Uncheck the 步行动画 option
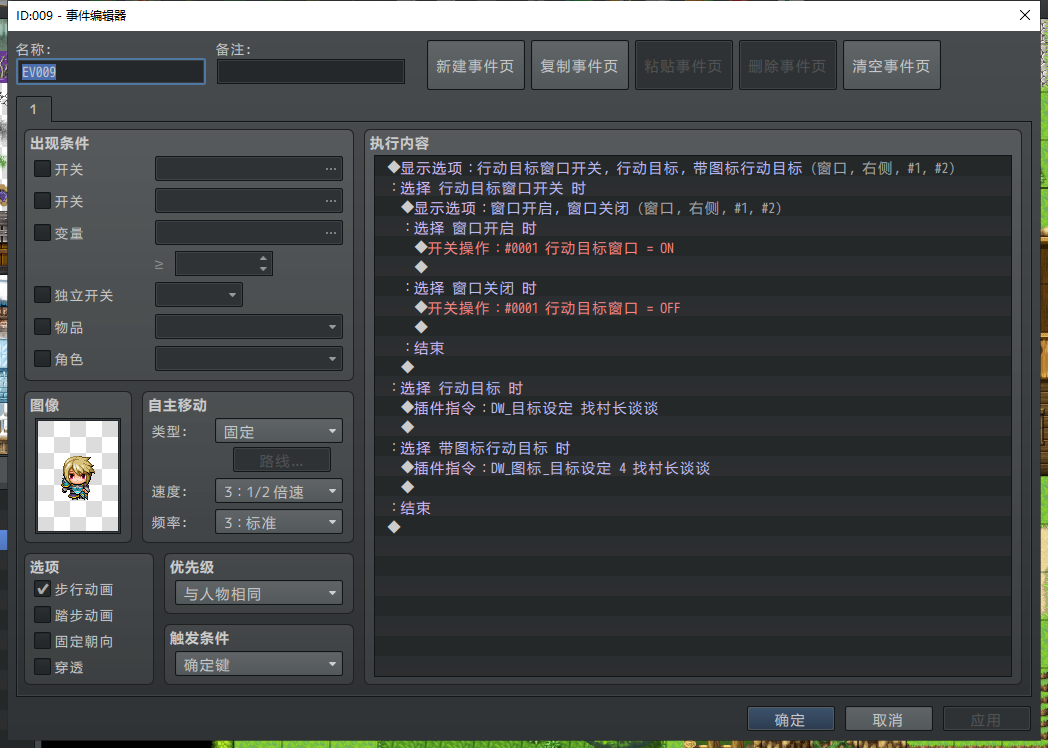The width and height of the screenshot is (1048, 748). [x=42, y=589]
